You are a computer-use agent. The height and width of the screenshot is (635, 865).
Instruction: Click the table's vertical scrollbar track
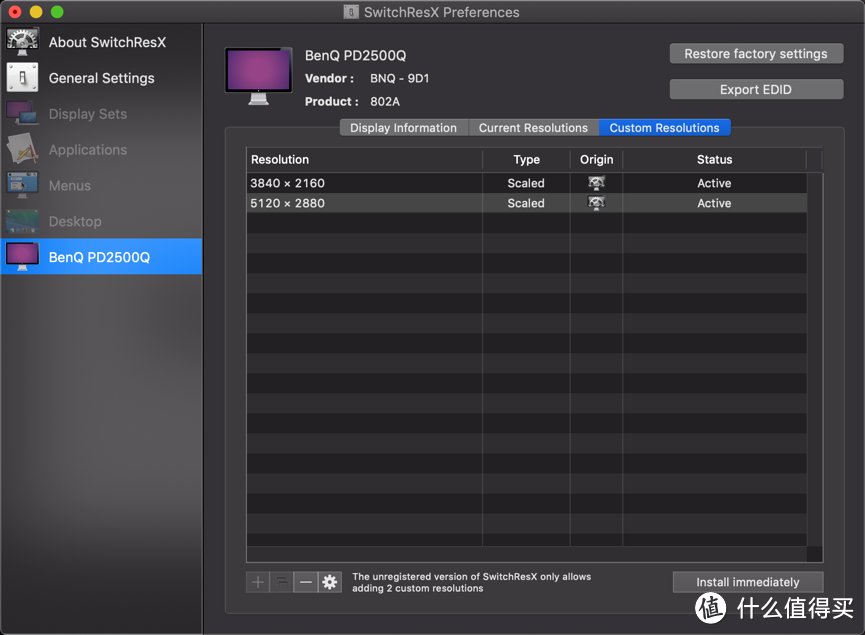coord(815,360)
